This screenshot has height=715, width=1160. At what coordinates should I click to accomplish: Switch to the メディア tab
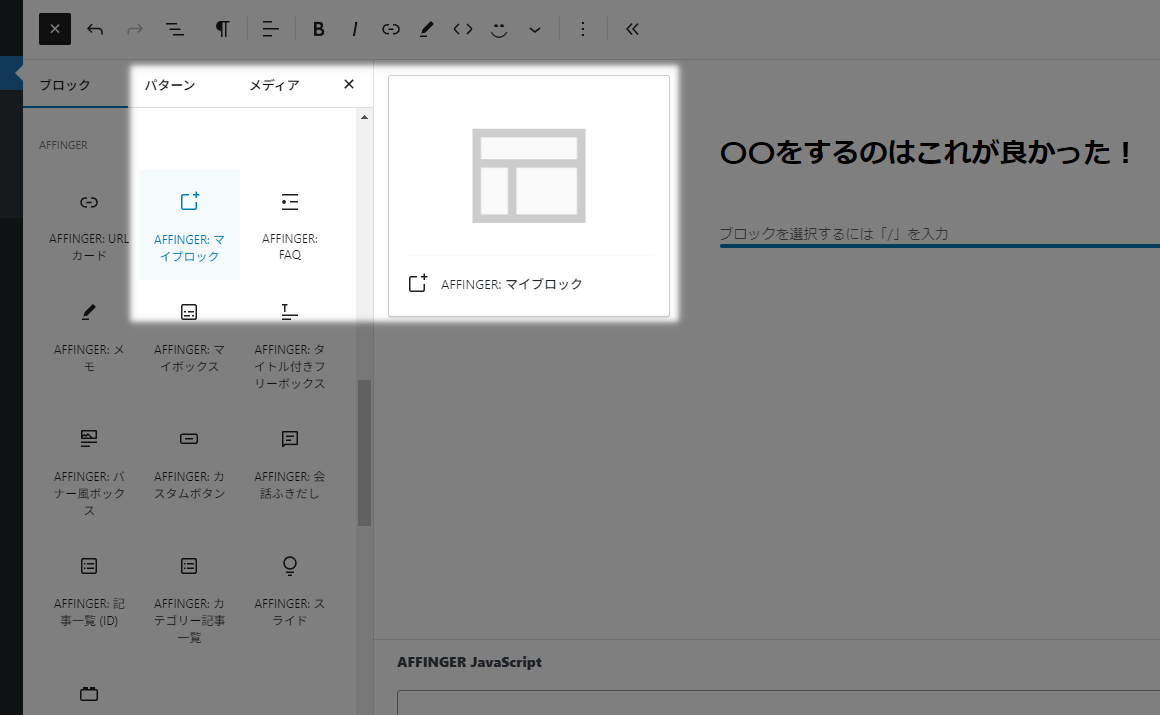click(274, 85)
